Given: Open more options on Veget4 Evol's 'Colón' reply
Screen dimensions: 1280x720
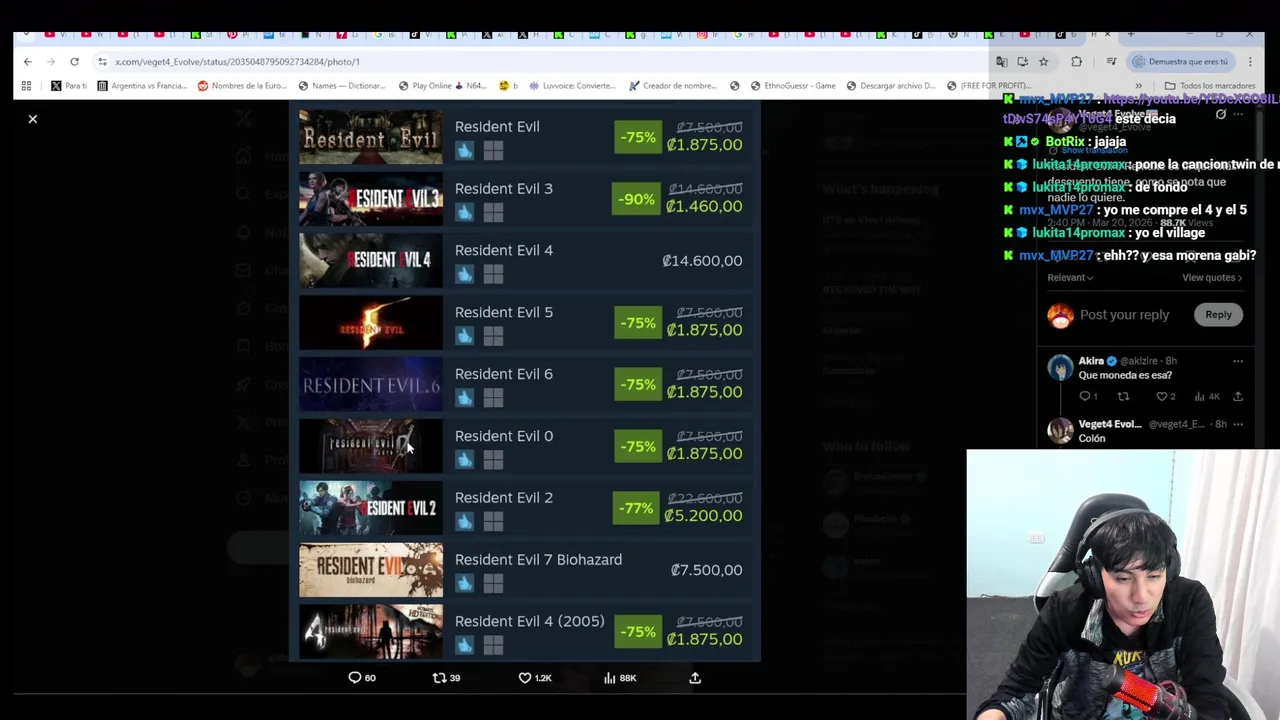Looking at the screenshot, I should [1238, 424].
